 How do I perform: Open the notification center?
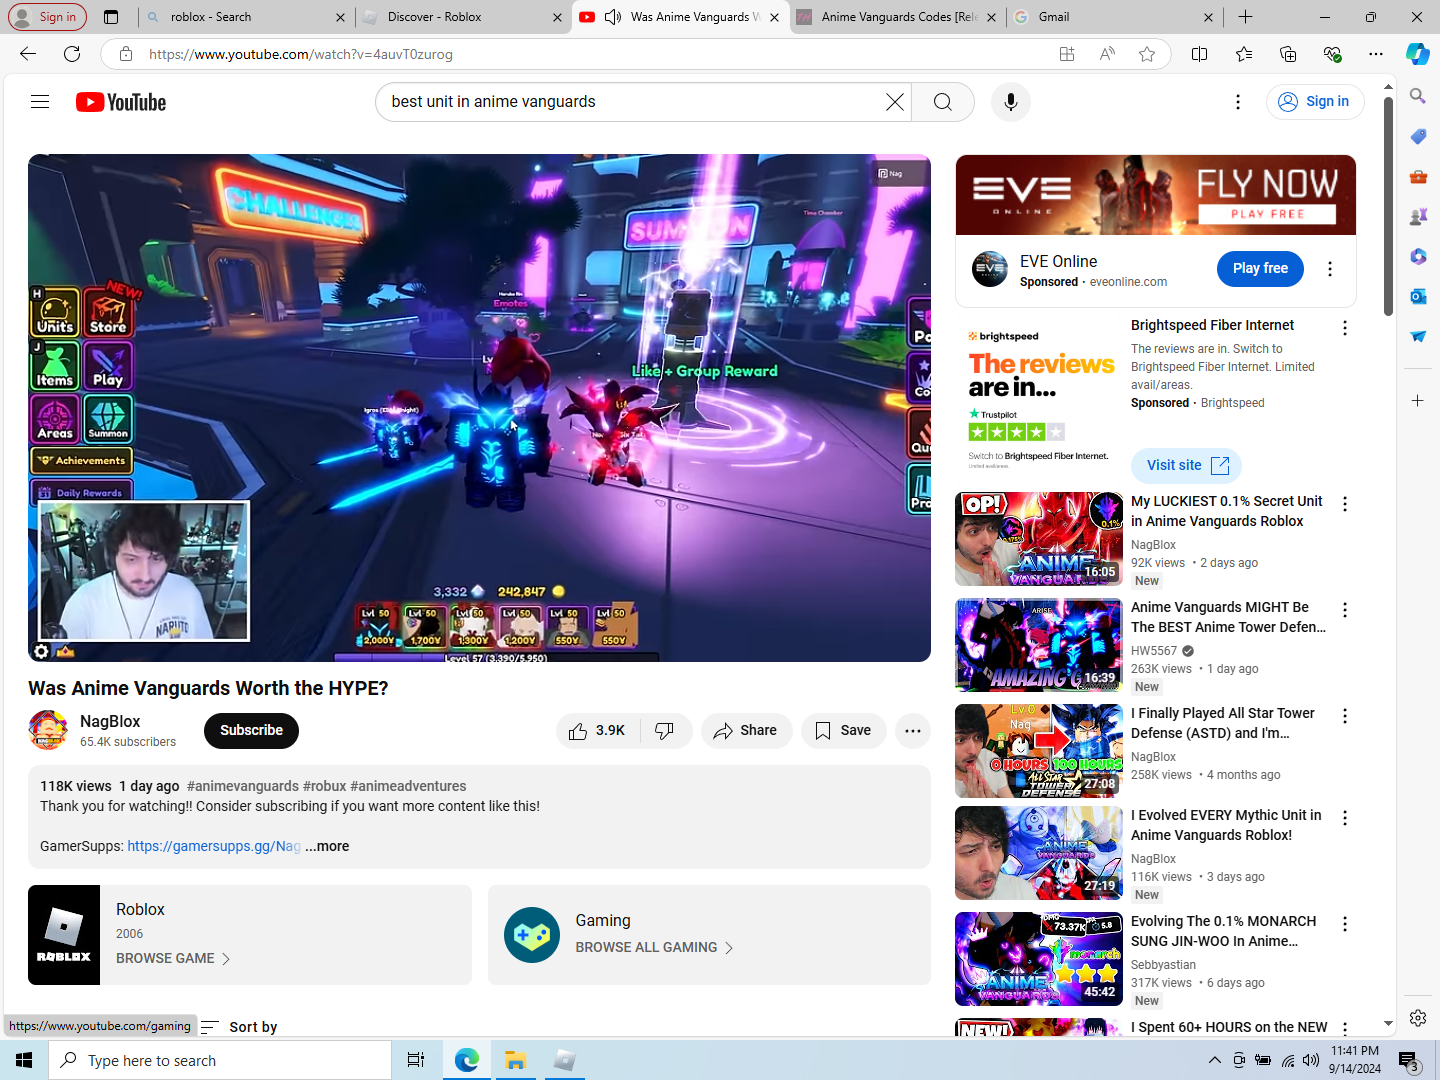(1410, 1060)
